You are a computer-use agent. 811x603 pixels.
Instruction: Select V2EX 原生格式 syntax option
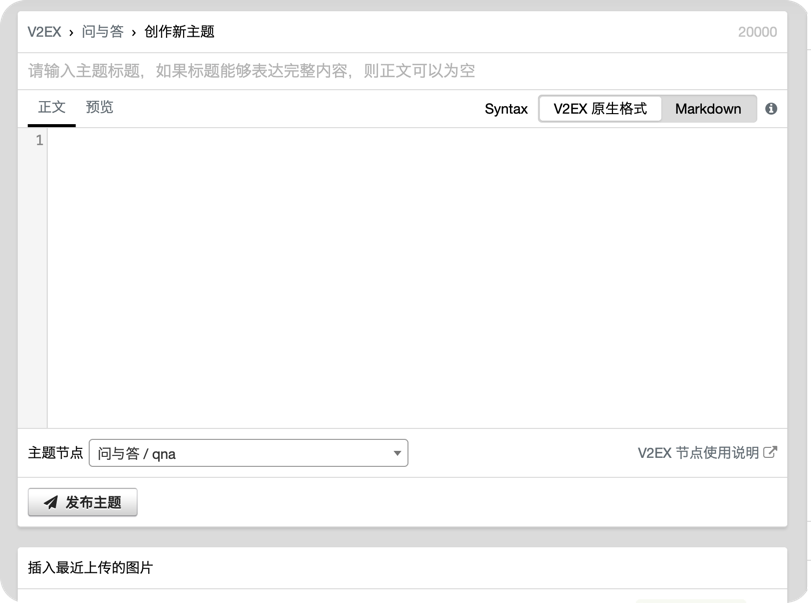tap(600, 109)
